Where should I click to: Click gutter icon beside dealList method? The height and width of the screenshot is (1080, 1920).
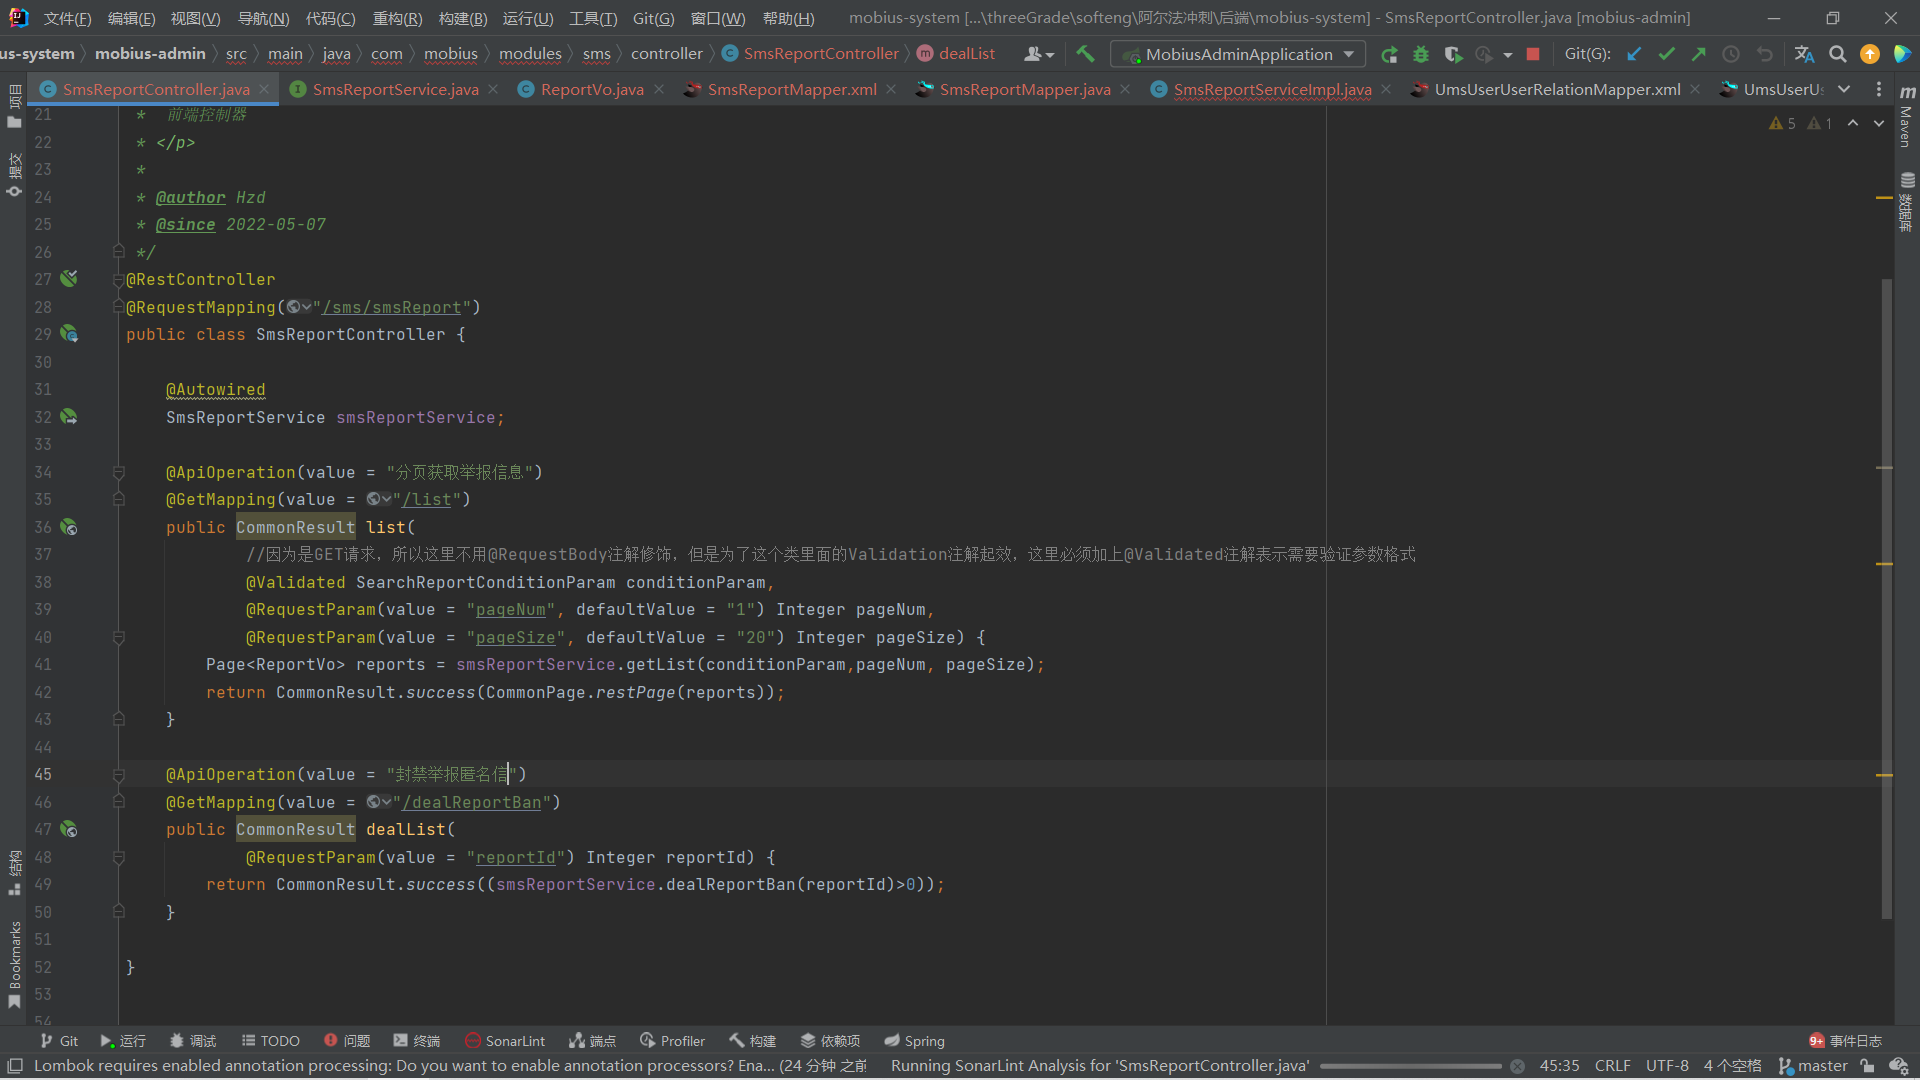69,829
